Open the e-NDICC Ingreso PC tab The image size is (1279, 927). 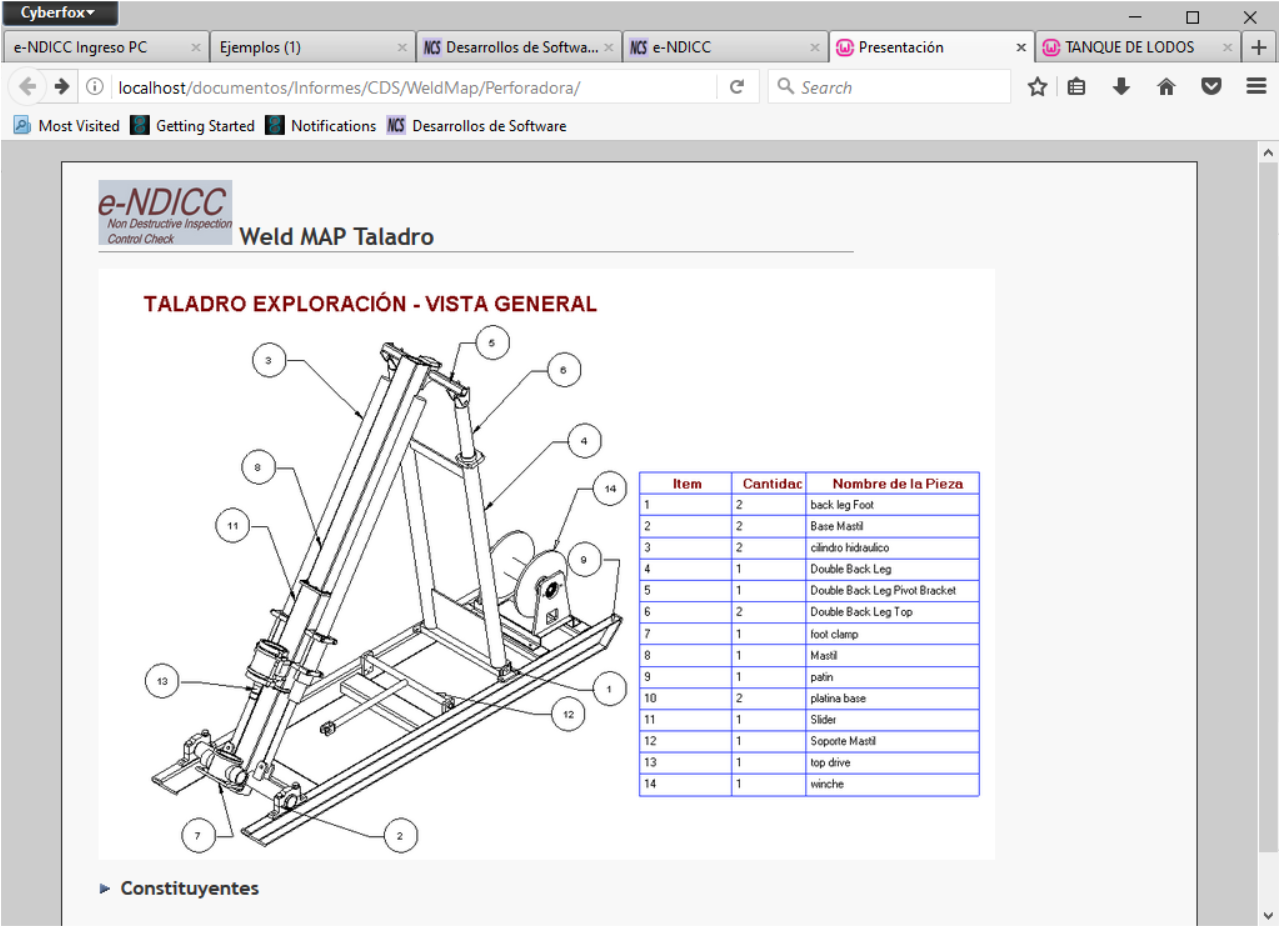point(94,47)
